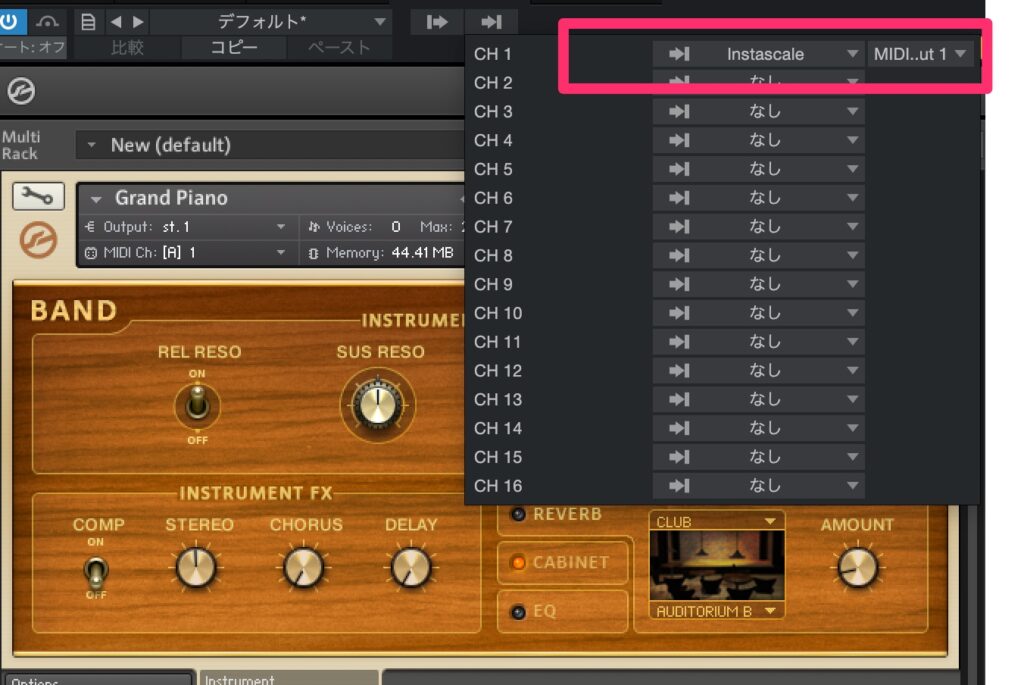The width and height of the screenshot is (1024, 685).
Task: Open the CH 1 Instascale source dropdown
Action: point(765,54)
